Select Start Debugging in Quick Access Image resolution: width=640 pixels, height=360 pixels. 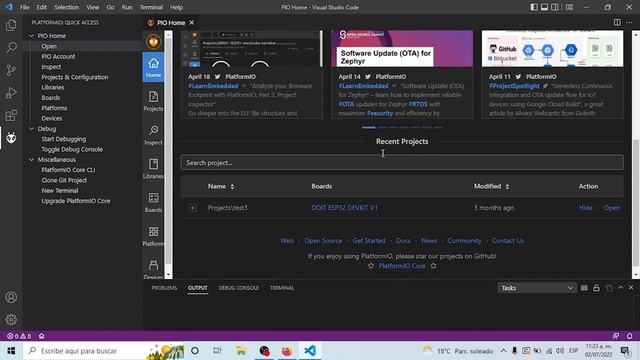[64, 139]
